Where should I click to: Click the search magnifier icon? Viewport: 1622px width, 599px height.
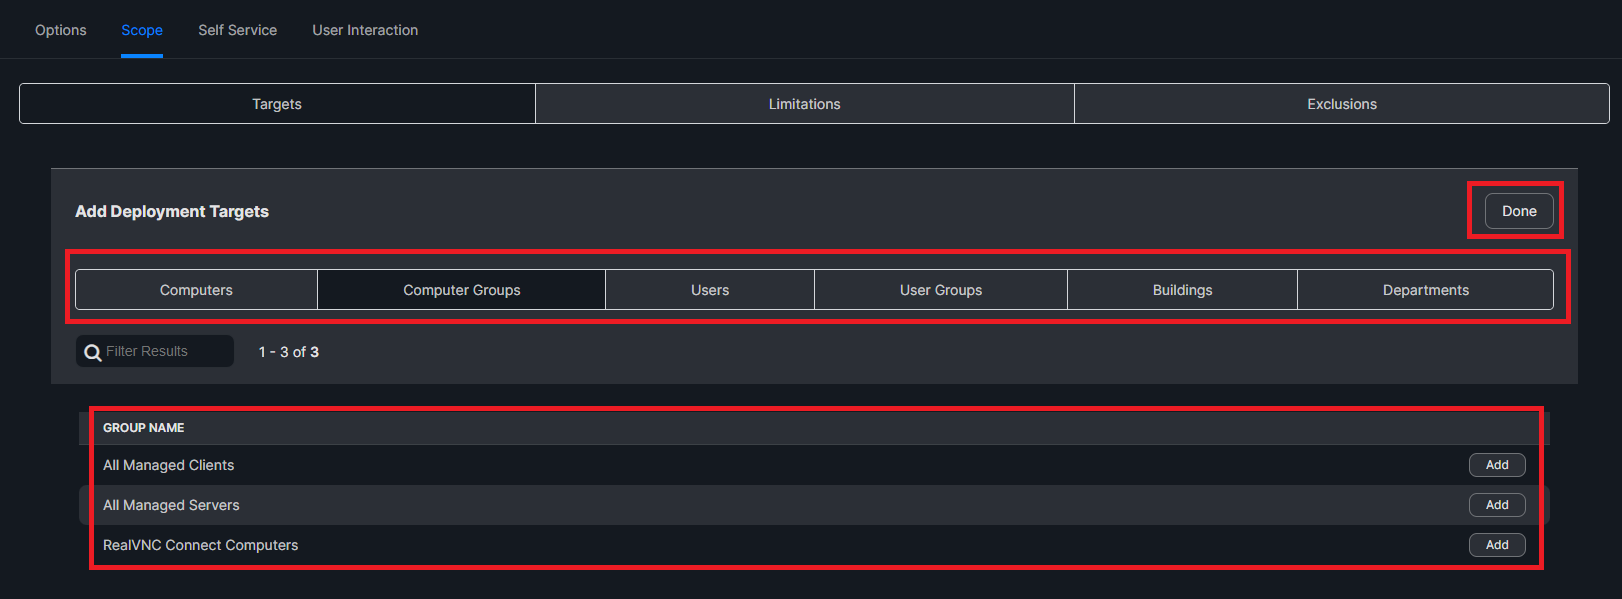93,352
